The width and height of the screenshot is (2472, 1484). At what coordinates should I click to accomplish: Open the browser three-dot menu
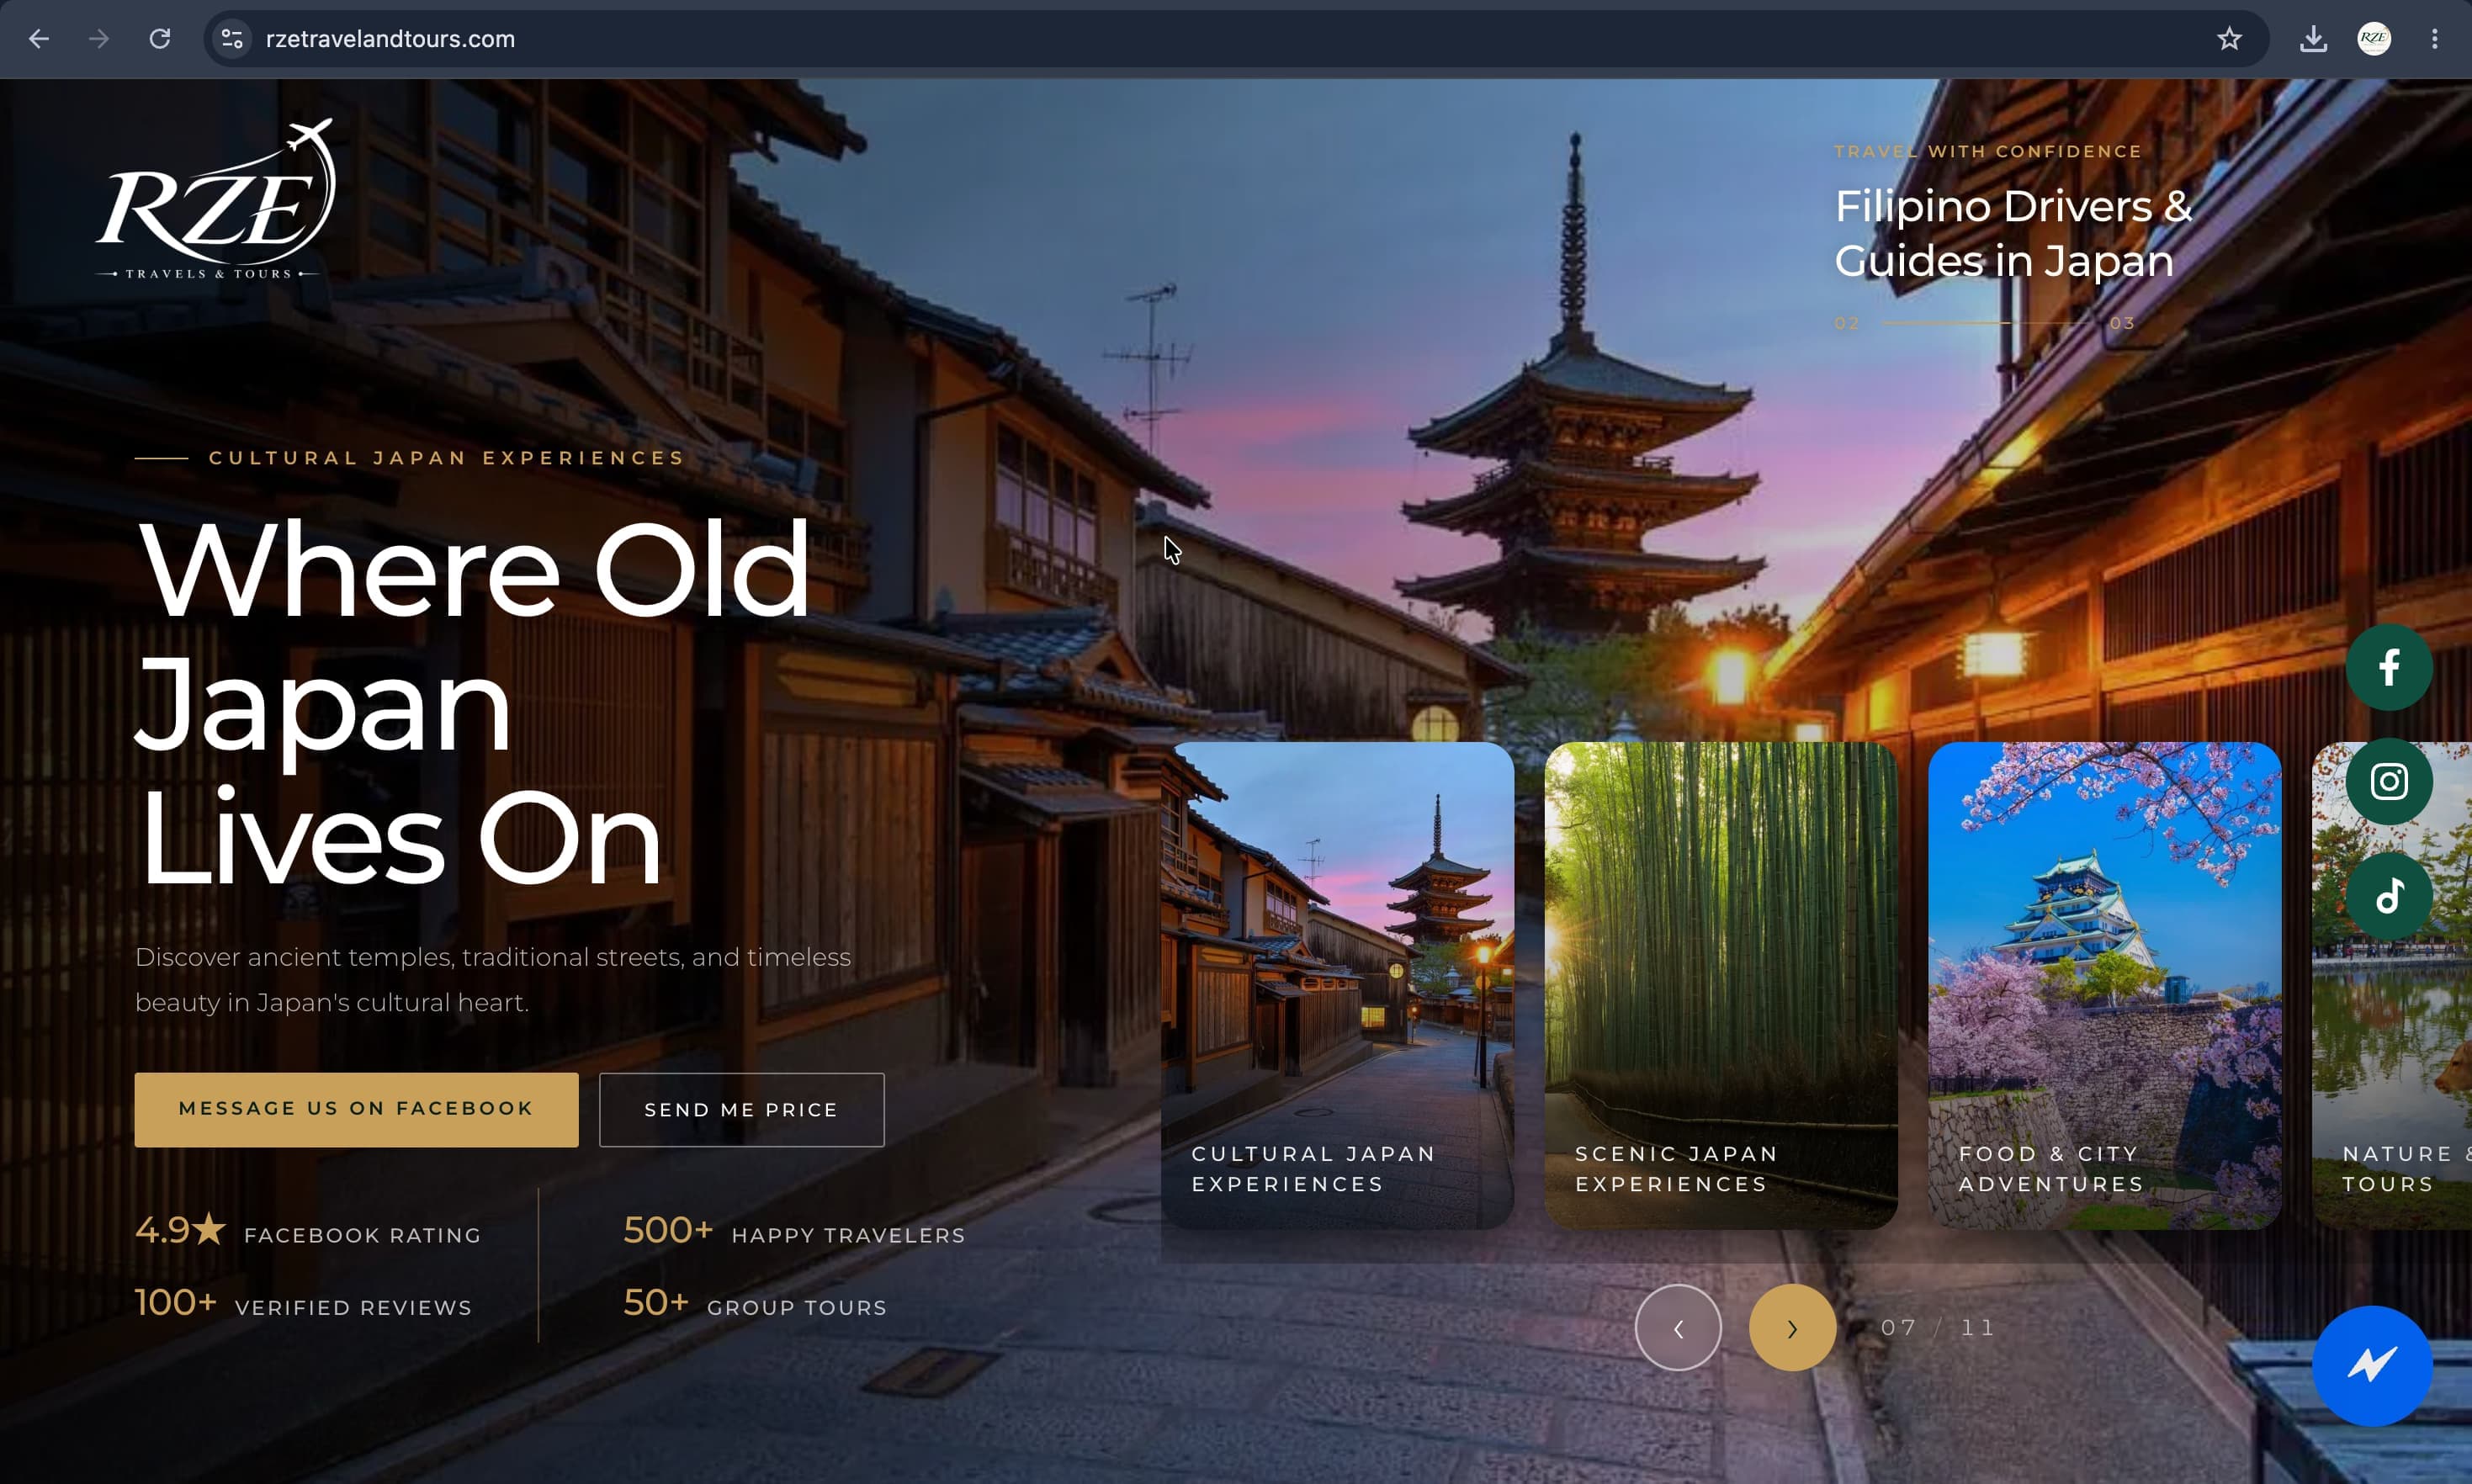2435,39
